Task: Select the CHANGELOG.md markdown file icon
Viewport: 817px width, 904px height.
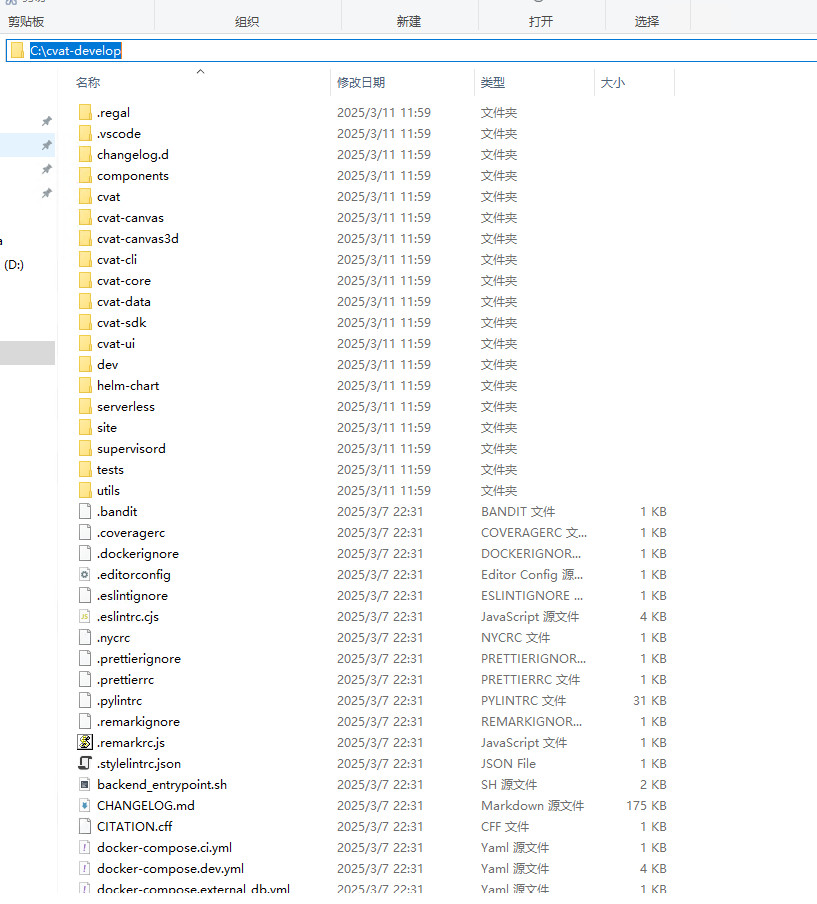Action: pyautogui.click(x=85, y=805)
